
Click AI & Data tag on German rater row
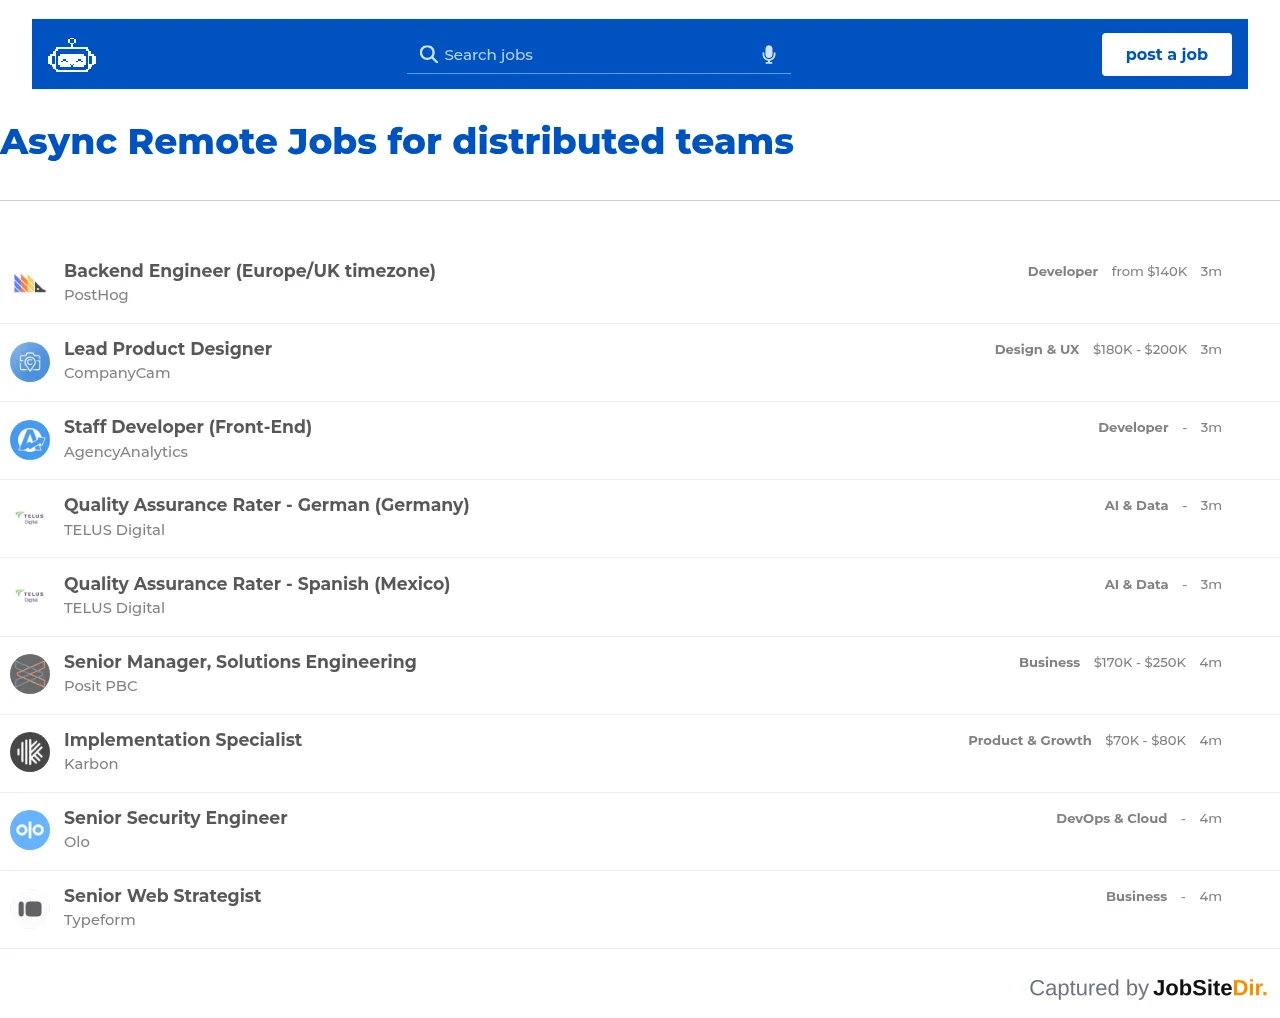coord(1136,505)
